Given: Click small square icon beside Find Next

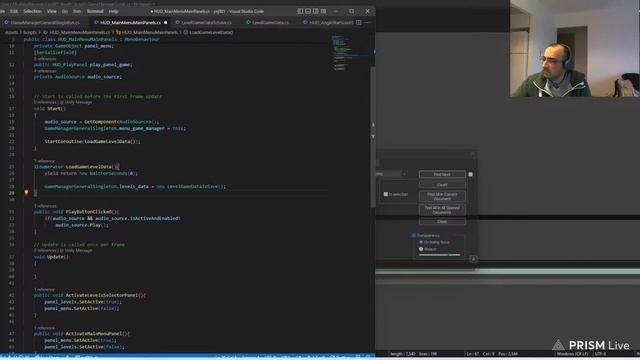Looking at the screenshot, I should click(x=471, y=174).
